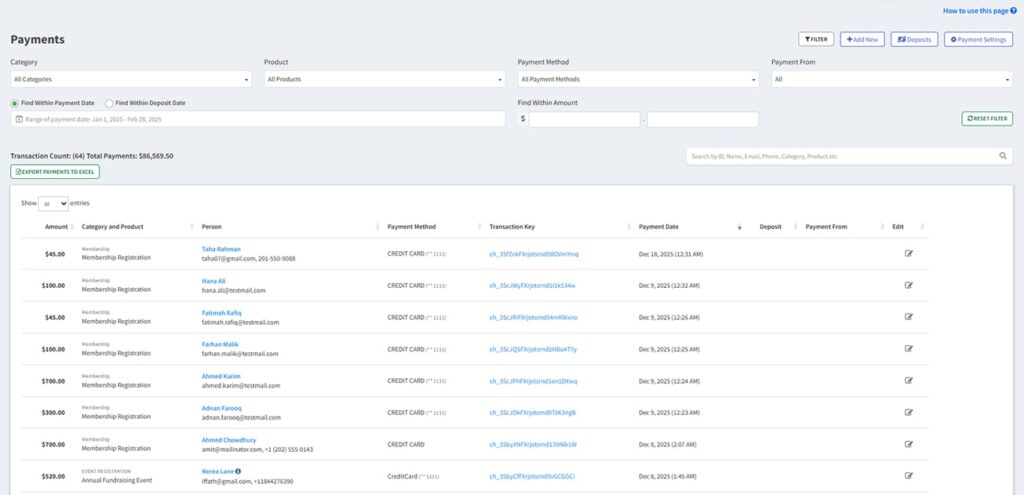Image resolution: width=1024 pixels, height=495 pixels.
Task: Open the All Categories dropdown
Action: coord(131,79)
